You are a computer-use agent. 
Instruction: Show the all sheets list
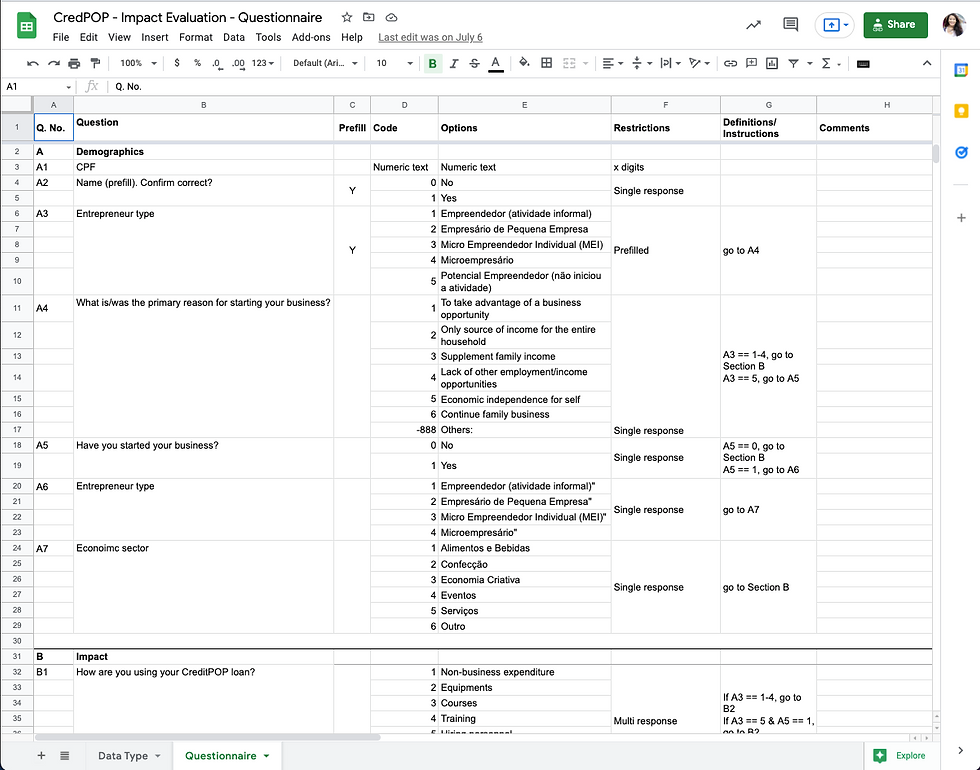[x=64, y=756]
